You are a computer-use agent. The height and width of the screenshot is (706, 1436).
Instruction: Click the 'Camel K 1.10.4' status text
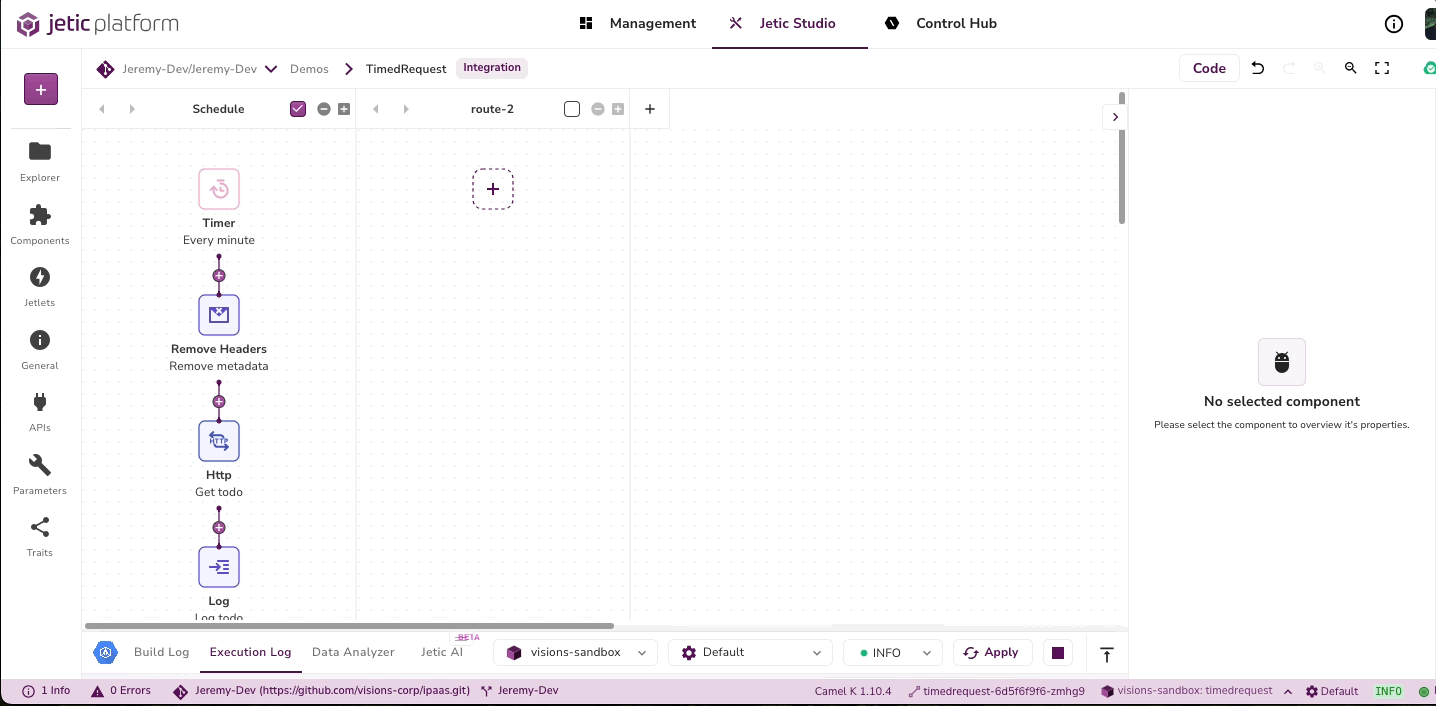[853, 691]
